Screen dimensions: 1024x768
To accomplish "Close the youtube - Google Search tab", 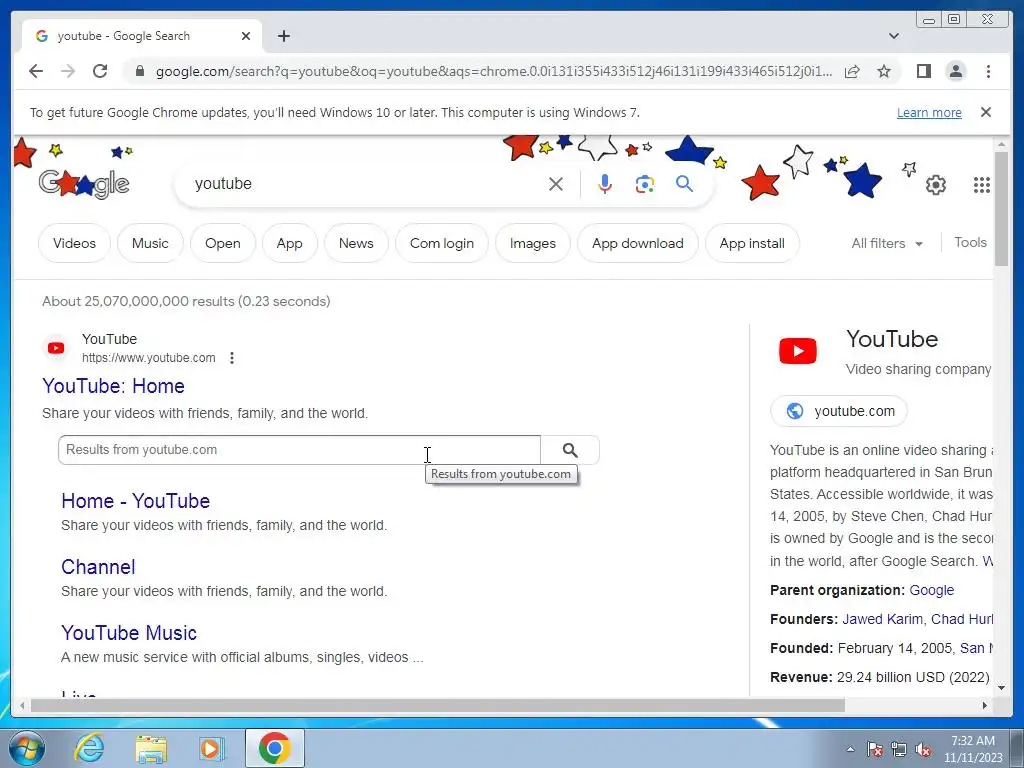I will tap(246, 36).
